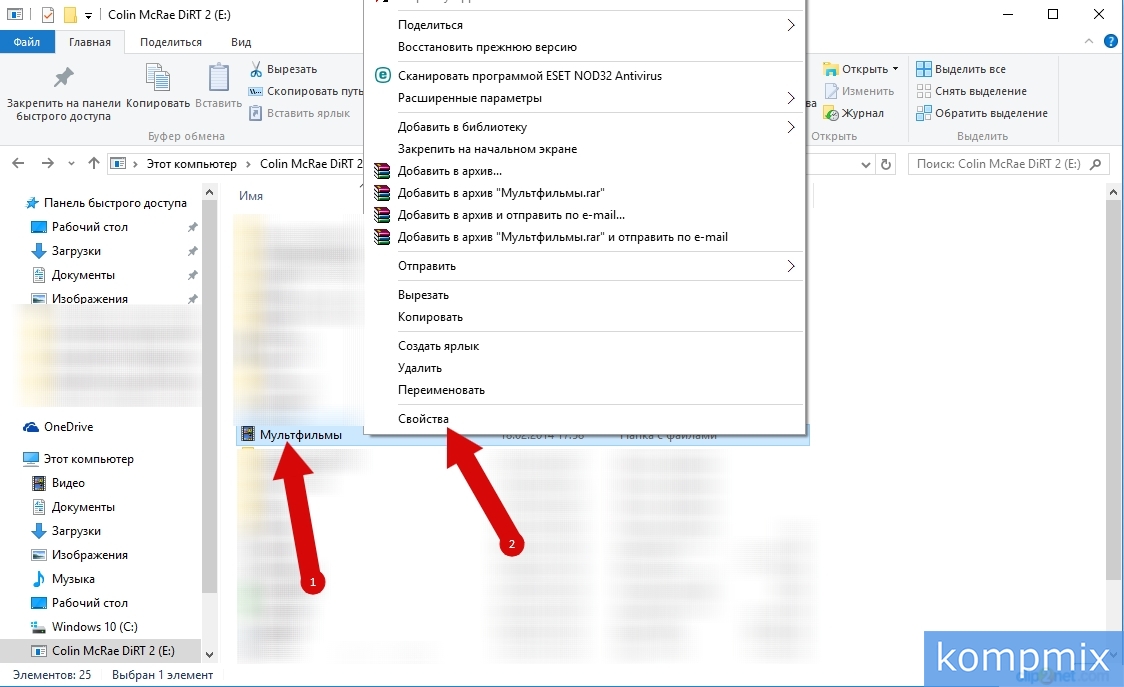Expand the Добавить в библиотеку submenu

click(x=791, y=127)
